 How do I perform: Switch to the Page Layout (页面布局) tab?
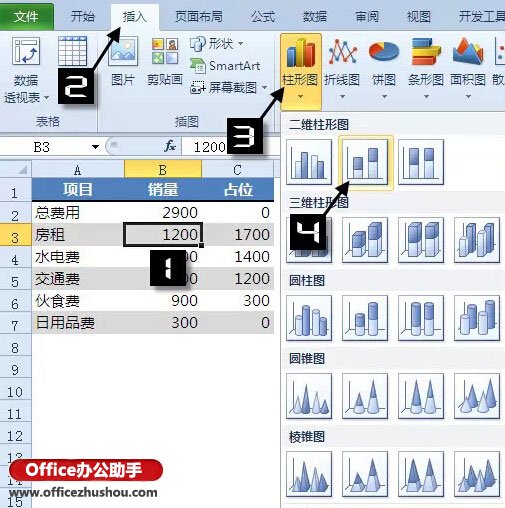tap(199, 16)
